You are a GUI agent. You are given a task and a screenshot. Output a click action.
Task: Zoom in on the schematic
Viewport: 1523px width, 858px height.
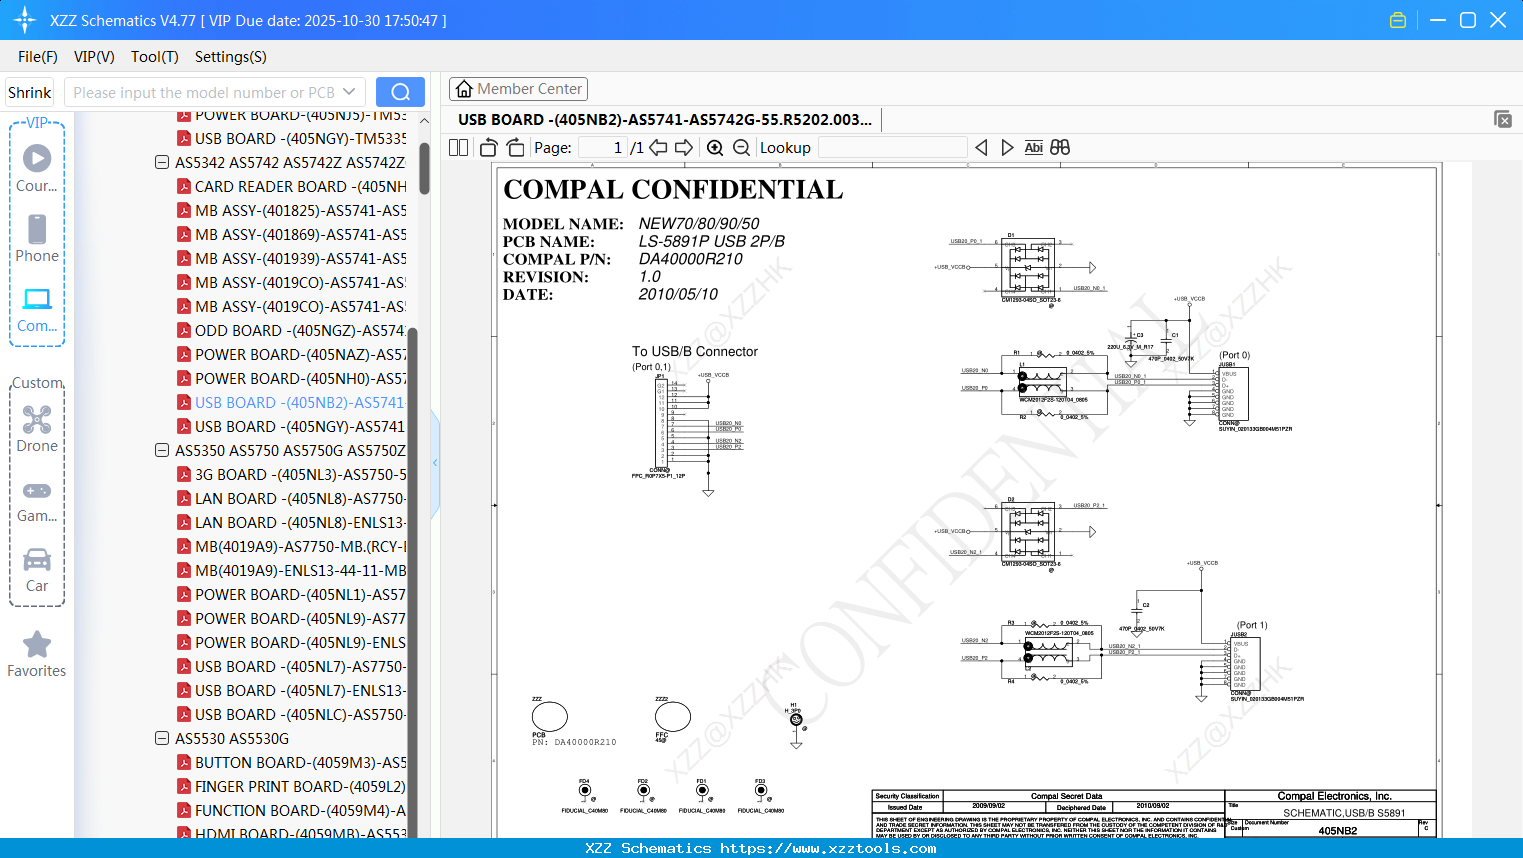(715, 147)
